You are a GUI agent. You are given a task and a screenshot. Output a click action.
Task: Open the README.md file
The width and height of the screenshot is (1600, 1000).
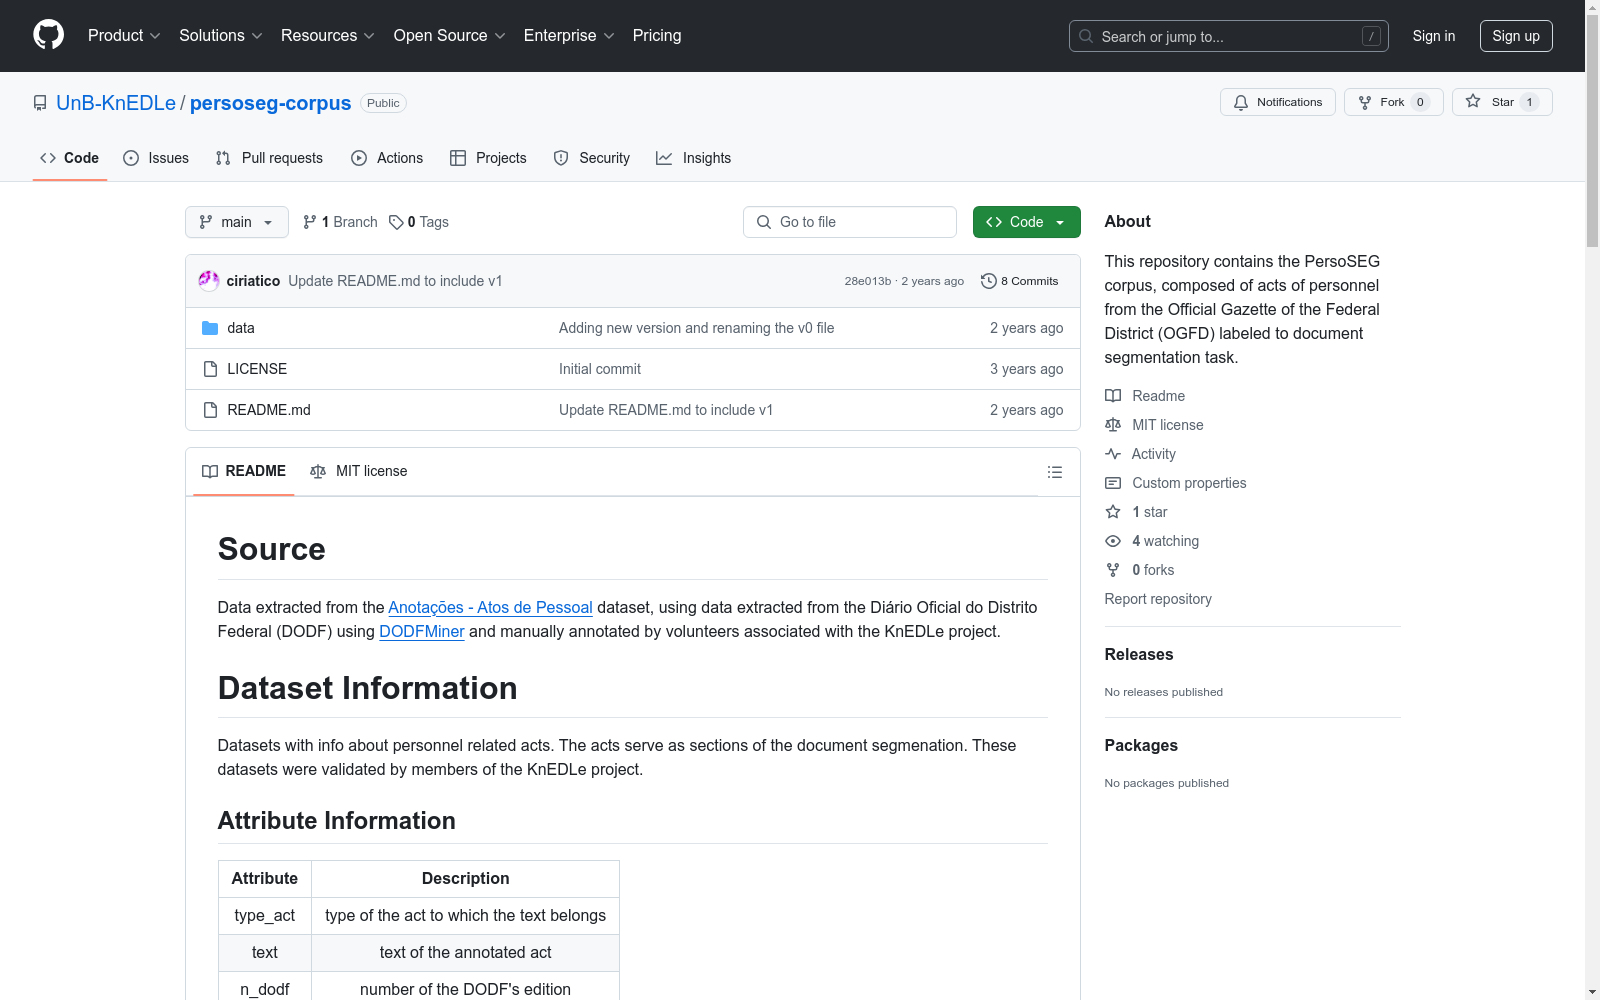269,410
